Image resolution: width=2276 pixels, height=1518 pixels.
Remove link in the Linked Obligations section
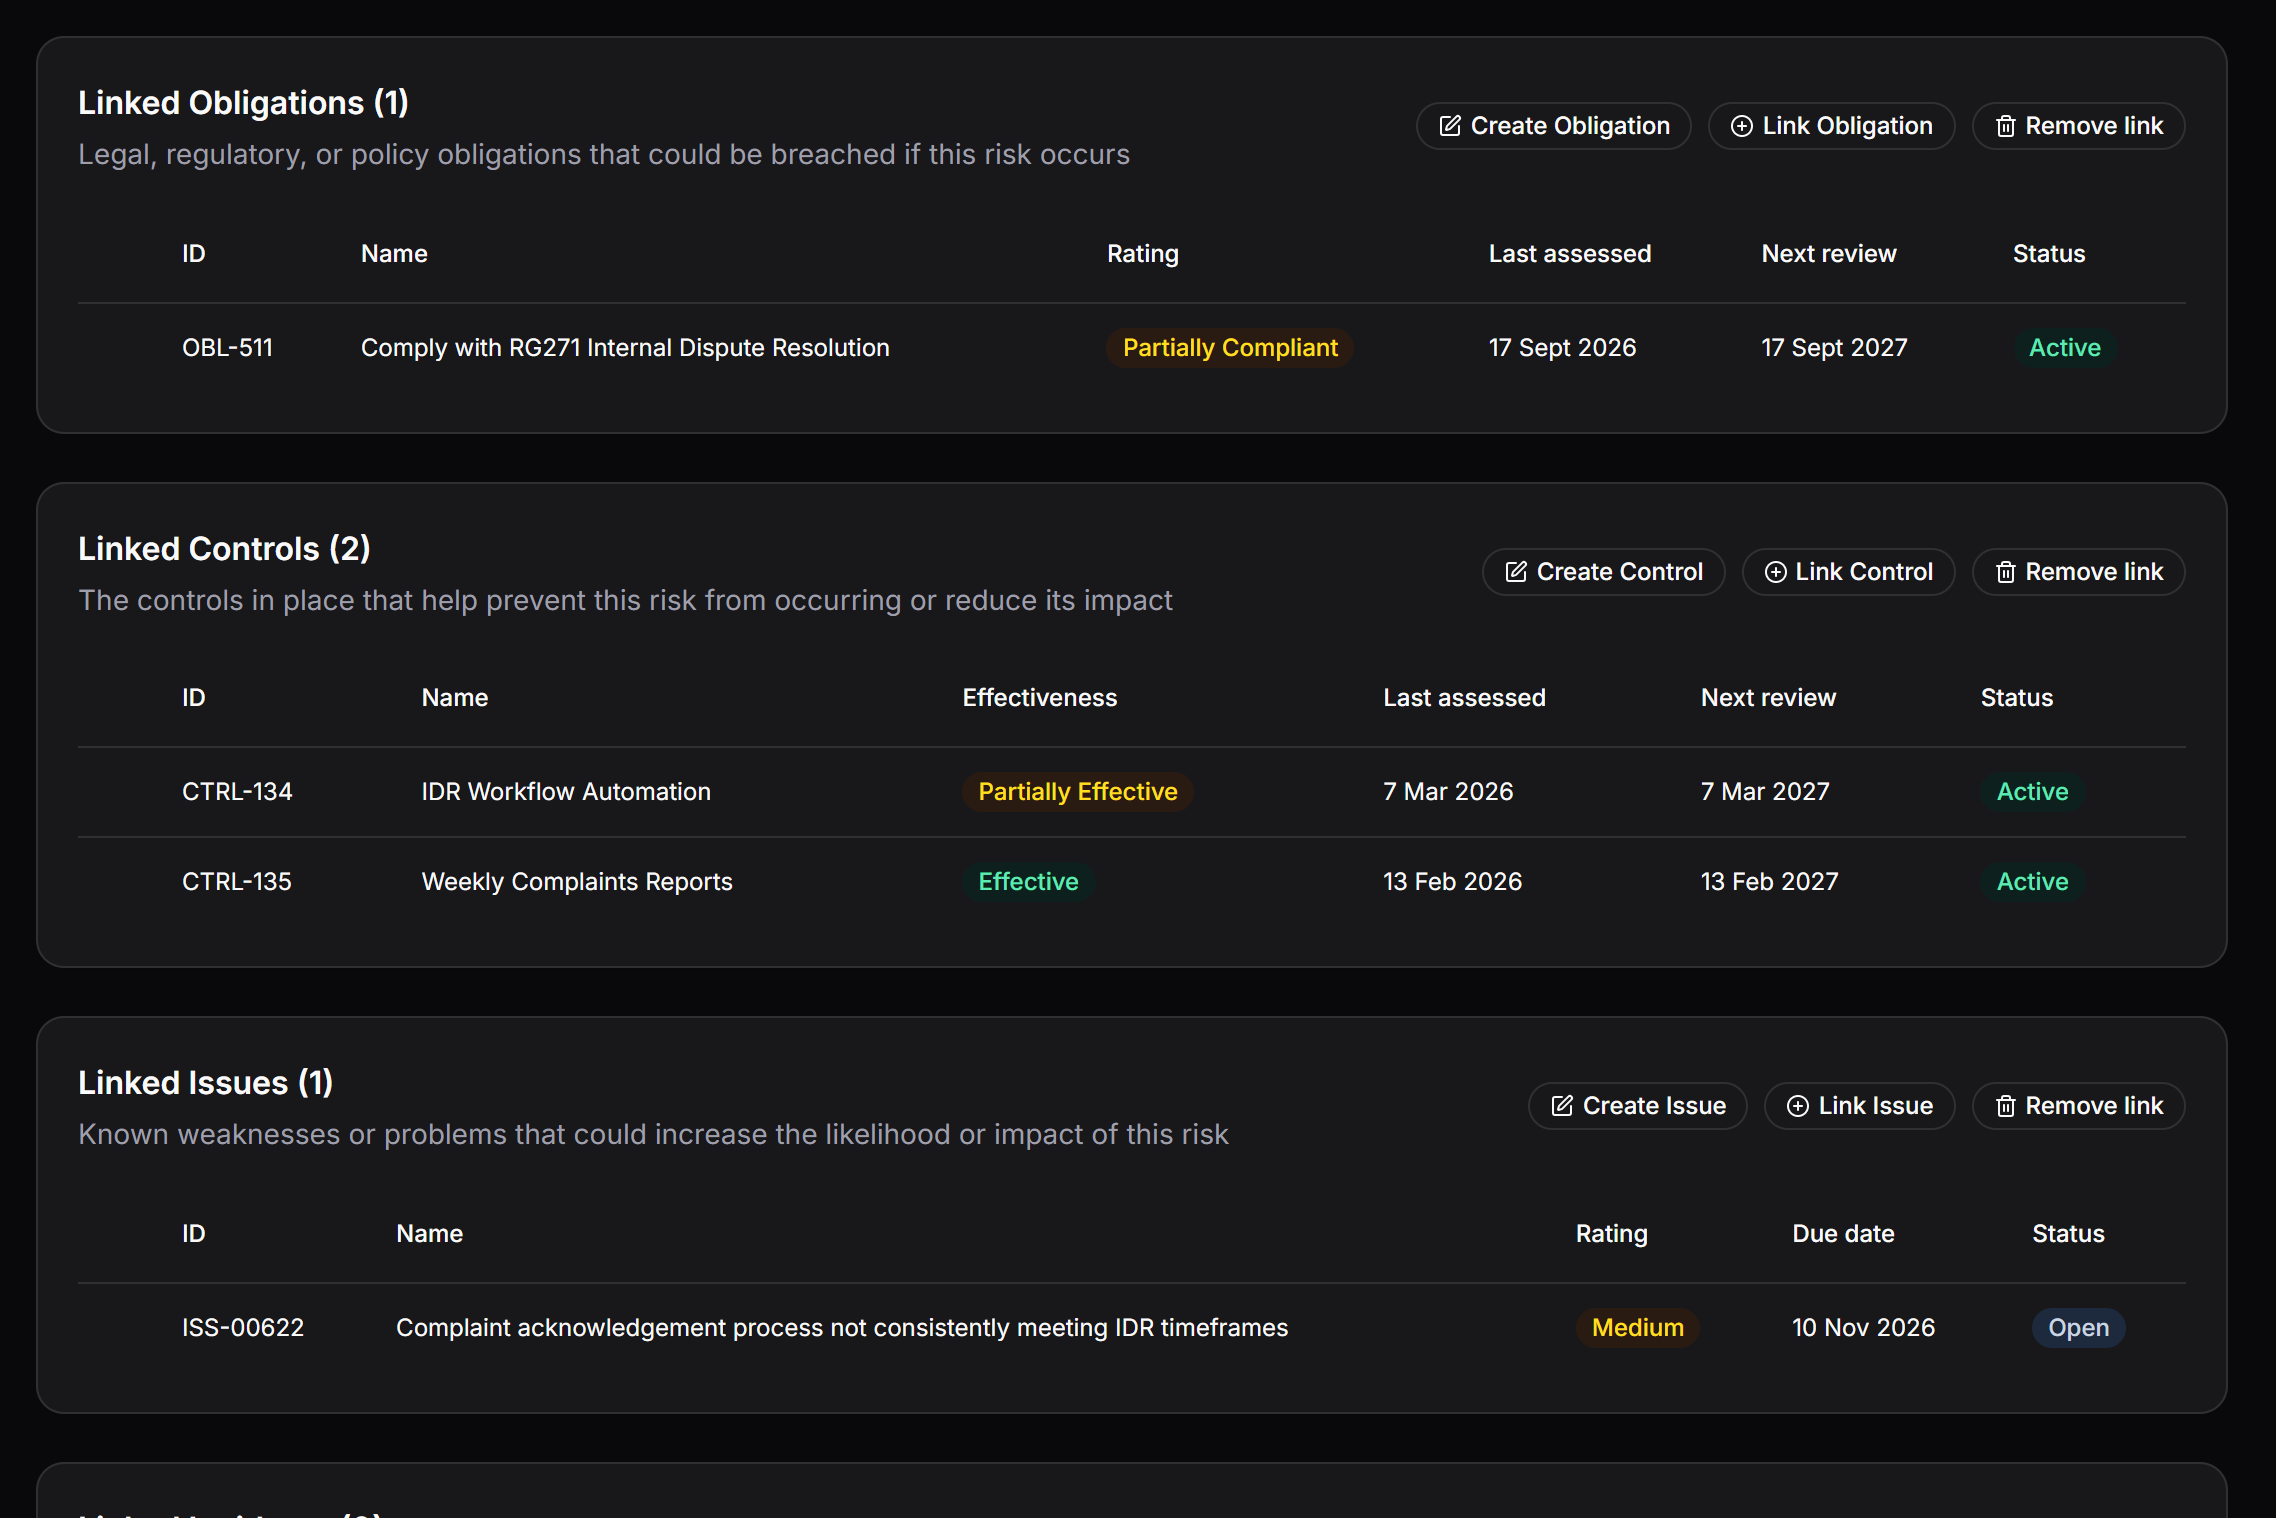click(x=2078, y=126)
